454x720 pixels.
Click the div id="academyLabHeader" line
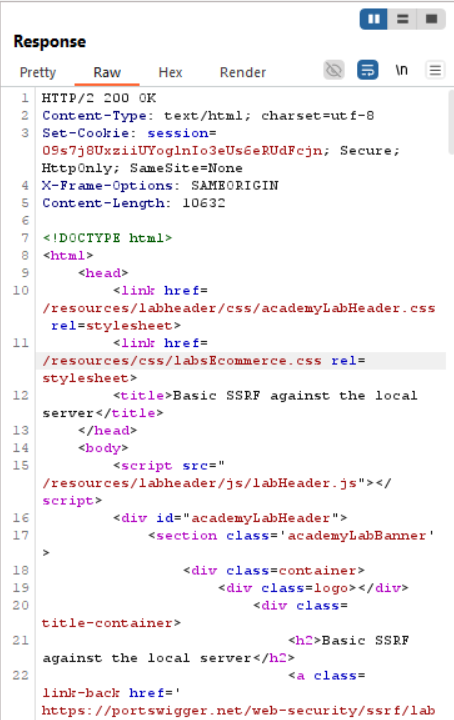click(230, 518)
